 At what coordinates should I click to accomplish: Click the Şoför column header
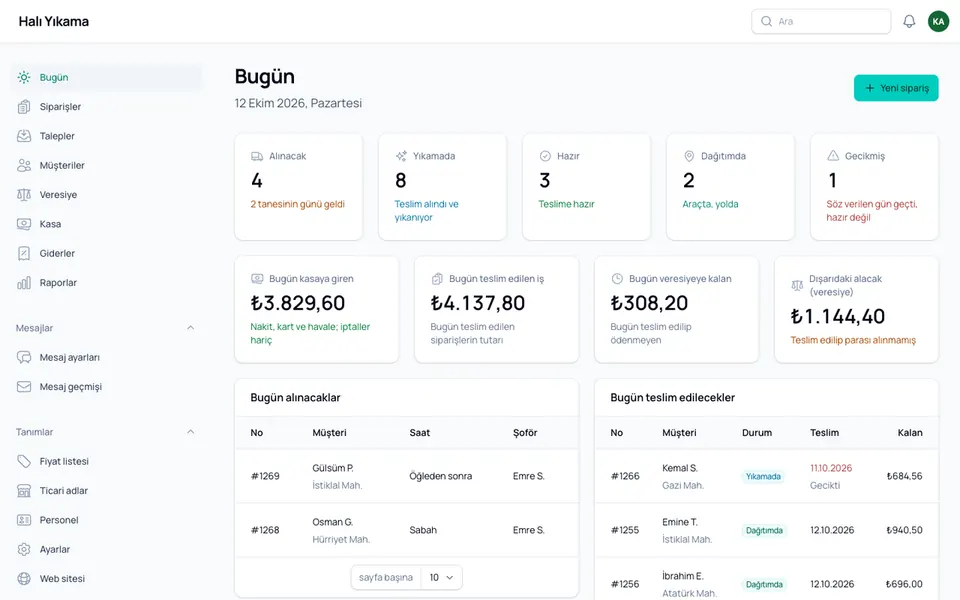[x=525, y=432]
